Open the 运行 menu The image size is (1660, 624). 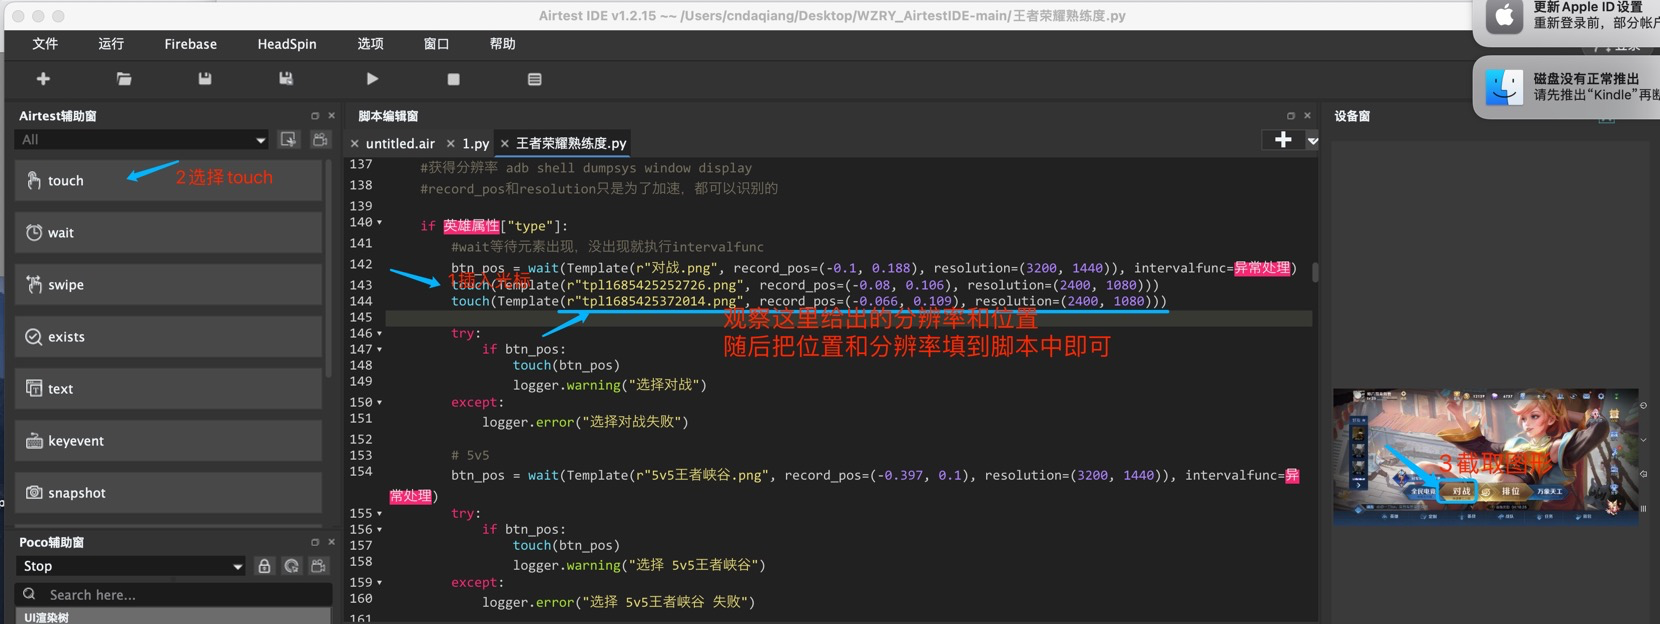(111, 44)
